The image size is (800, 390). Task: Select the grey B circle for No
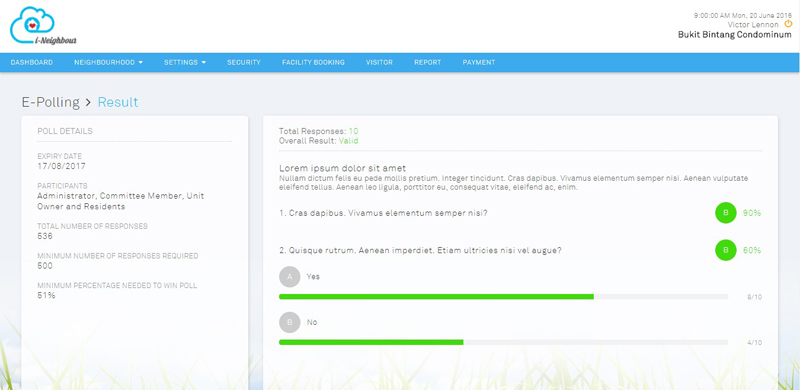[x=290, y=322]
